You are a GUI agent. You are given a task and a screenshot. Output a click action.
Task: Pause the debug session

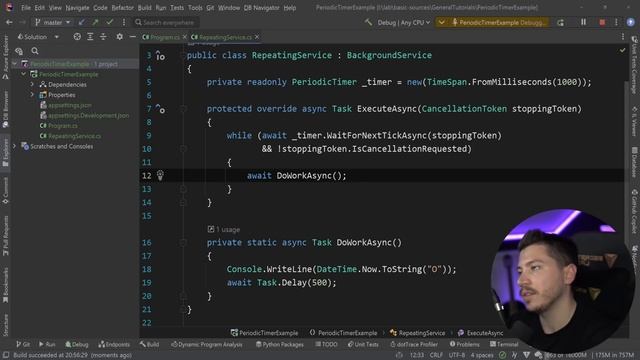pos(583,22)
